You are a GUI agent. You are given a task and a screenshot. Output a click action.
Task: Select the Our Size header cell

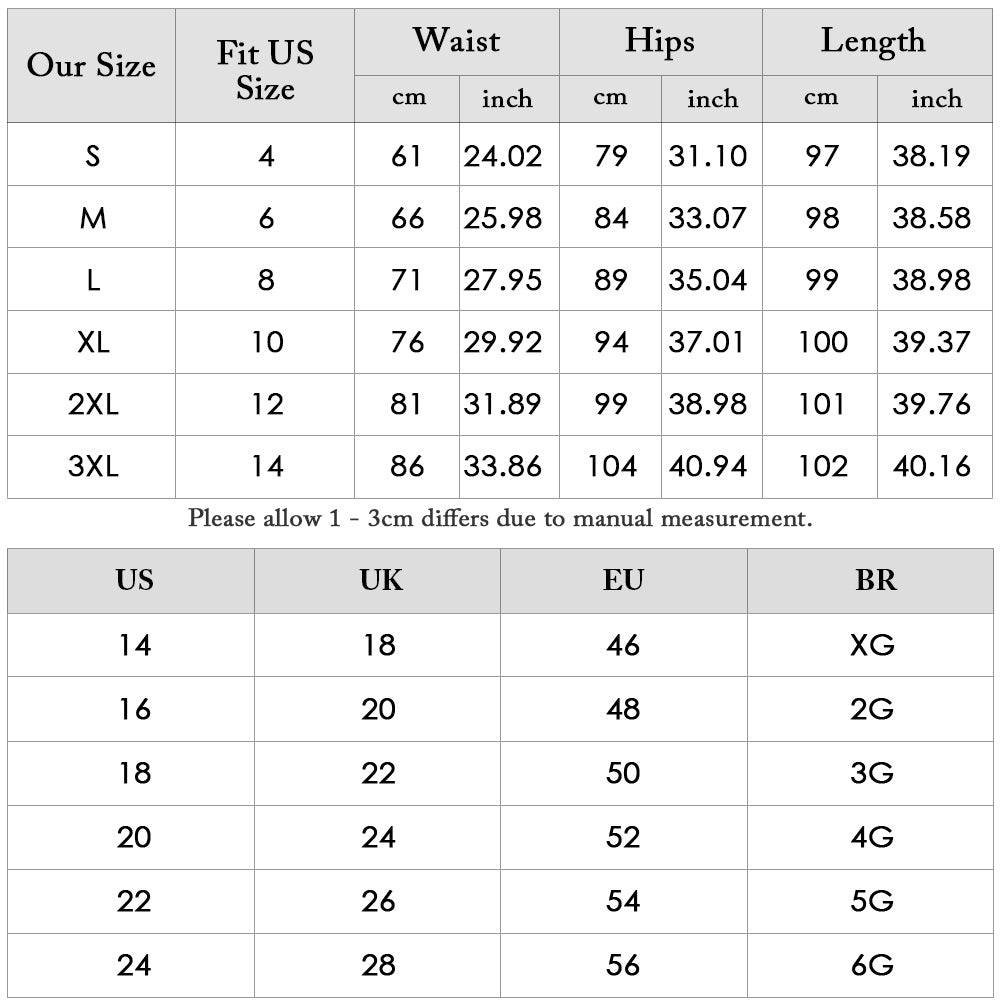(x=91, y=66)
